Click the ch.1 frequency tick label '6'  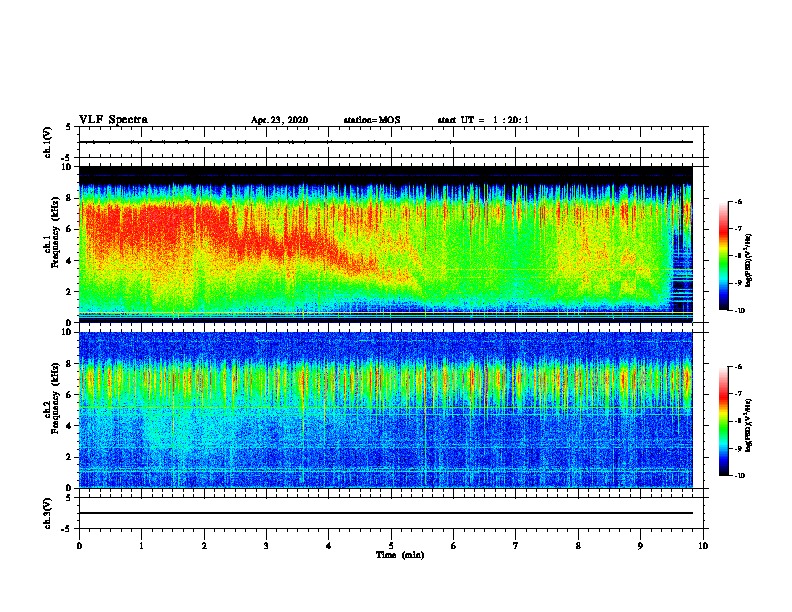pos(69,229)
